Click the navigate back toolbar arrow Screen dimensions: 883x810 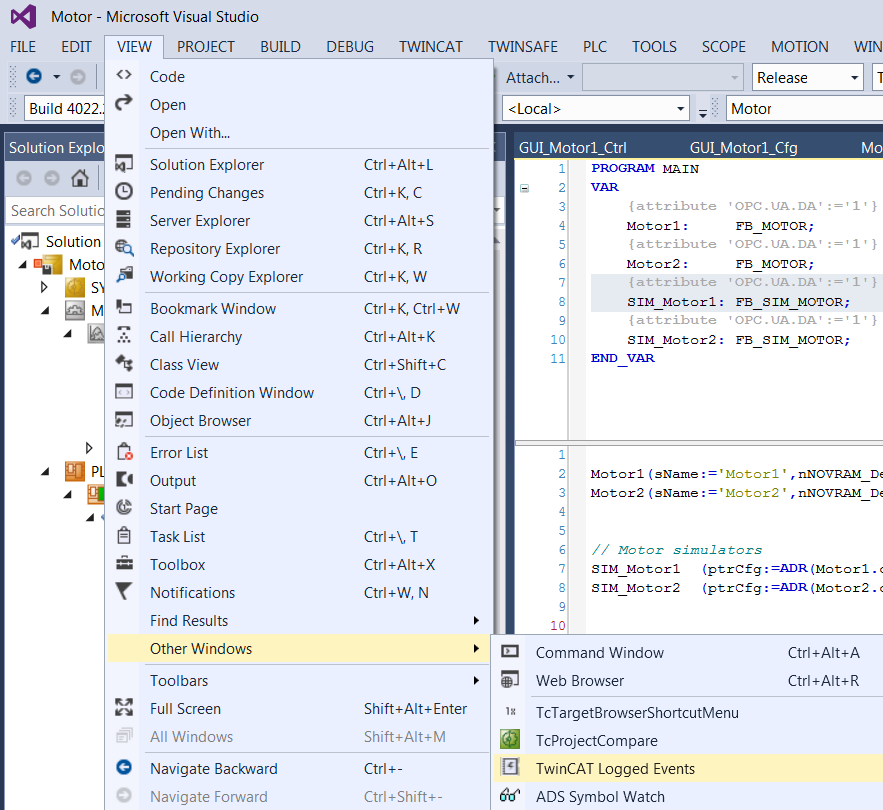34,77
